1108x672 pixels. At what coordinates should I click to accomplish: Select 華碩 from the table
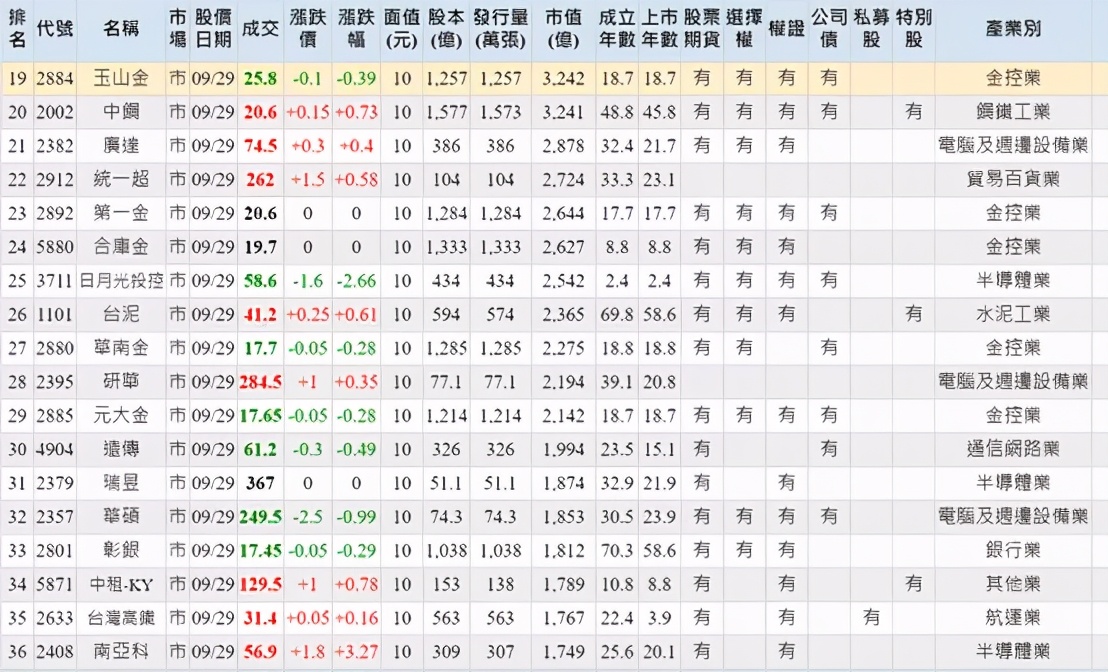point(120,517)
